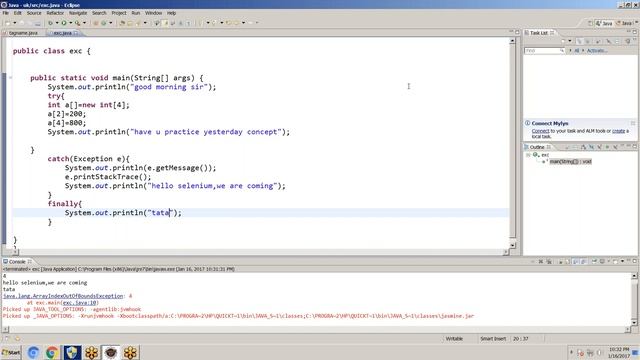Image resolution: width=640 pixels, height=360 pixels.
Task: Open the ArrayIndexOutOfBoundsException console link
Action: coord(63,296)
